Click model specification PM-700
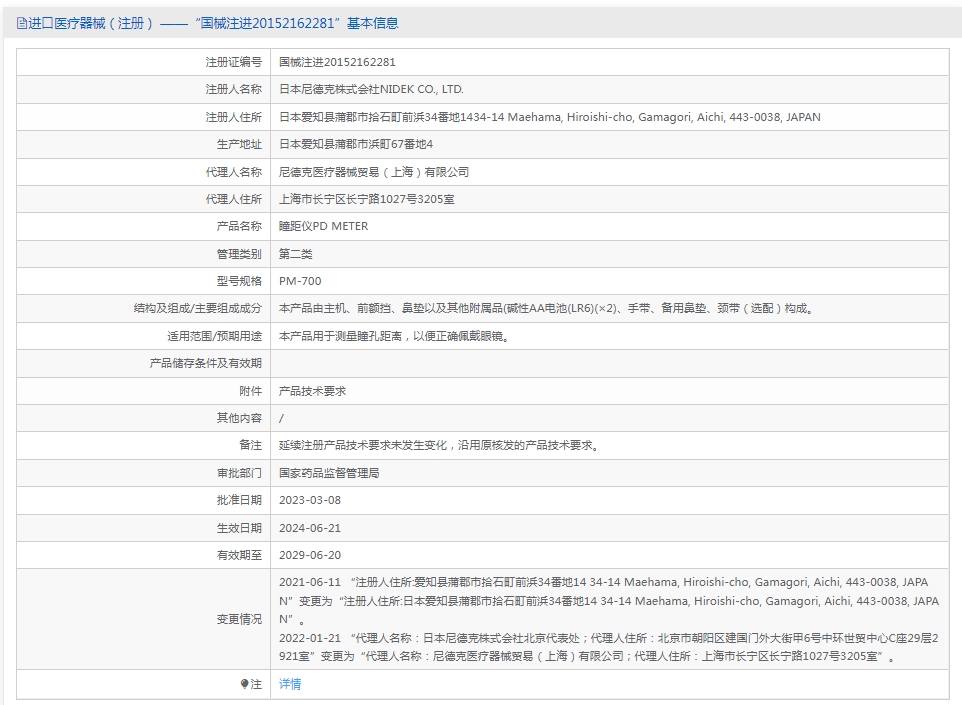962x705 pixels. [300, 281]
